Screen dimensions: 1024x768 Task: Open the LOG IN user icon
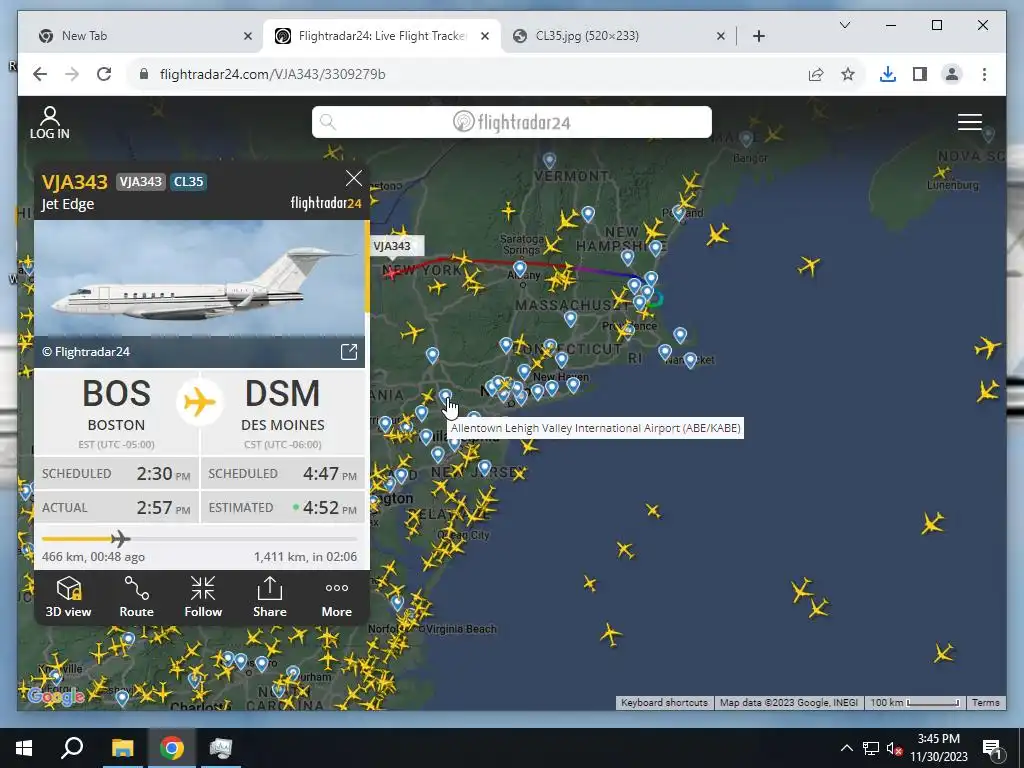click(50, 123)
